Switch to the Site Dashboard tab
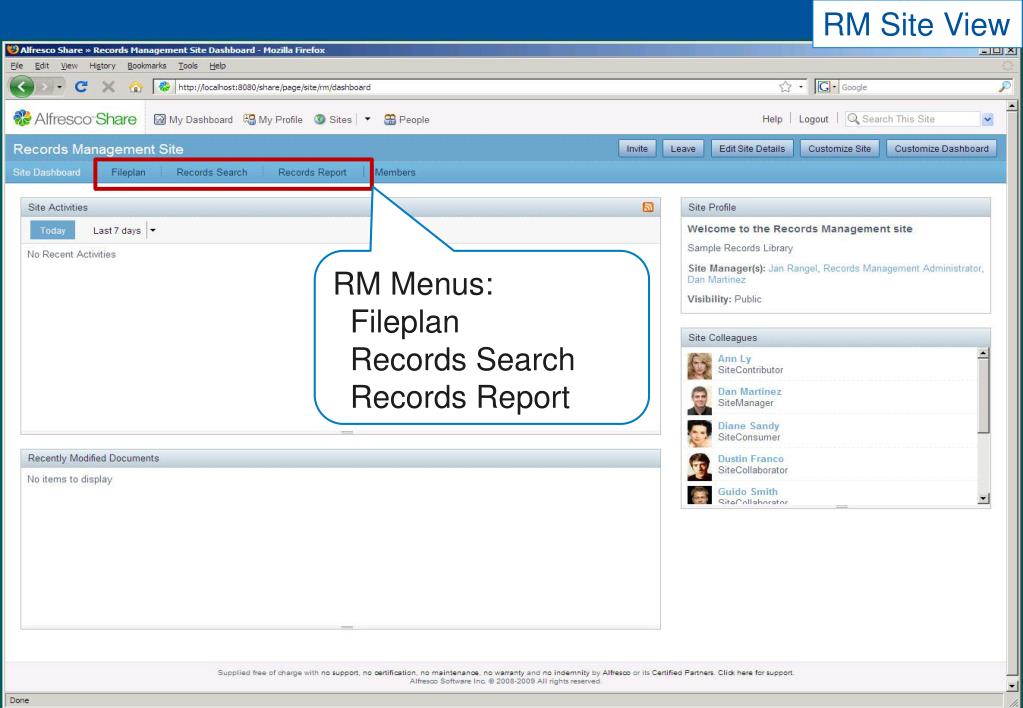This screenshot has height=708, width=1023. pyautogui.click(x=46, y=172)
